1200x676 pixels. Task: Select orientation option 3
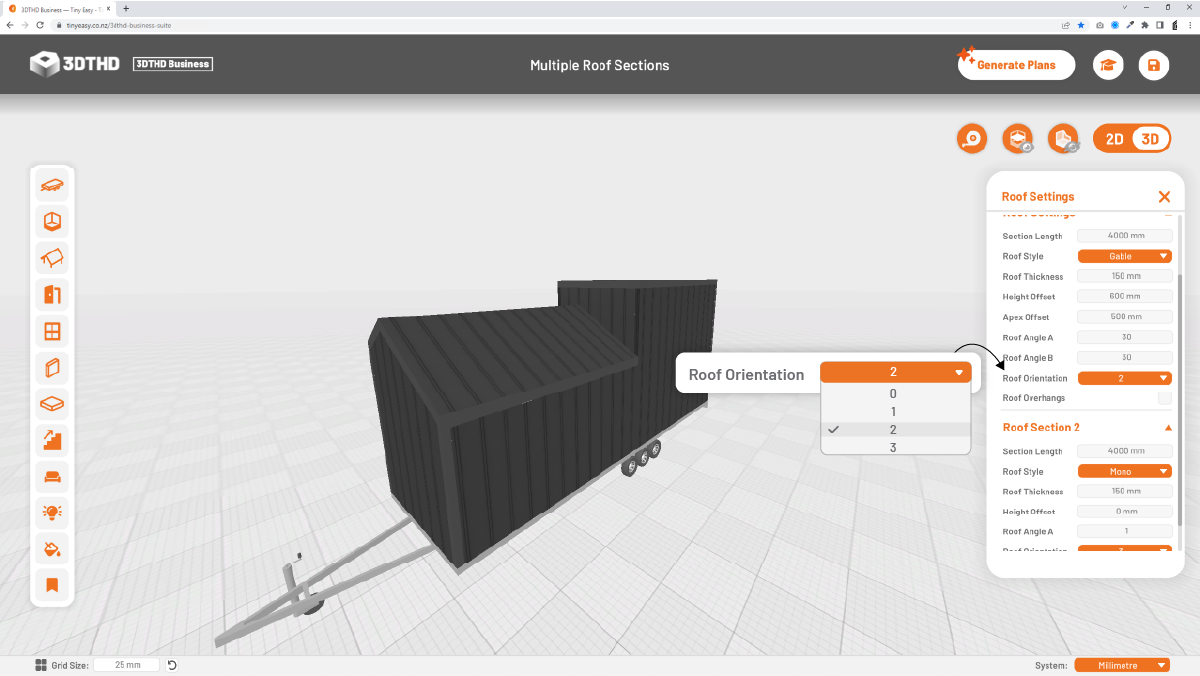tap(895, 447)
